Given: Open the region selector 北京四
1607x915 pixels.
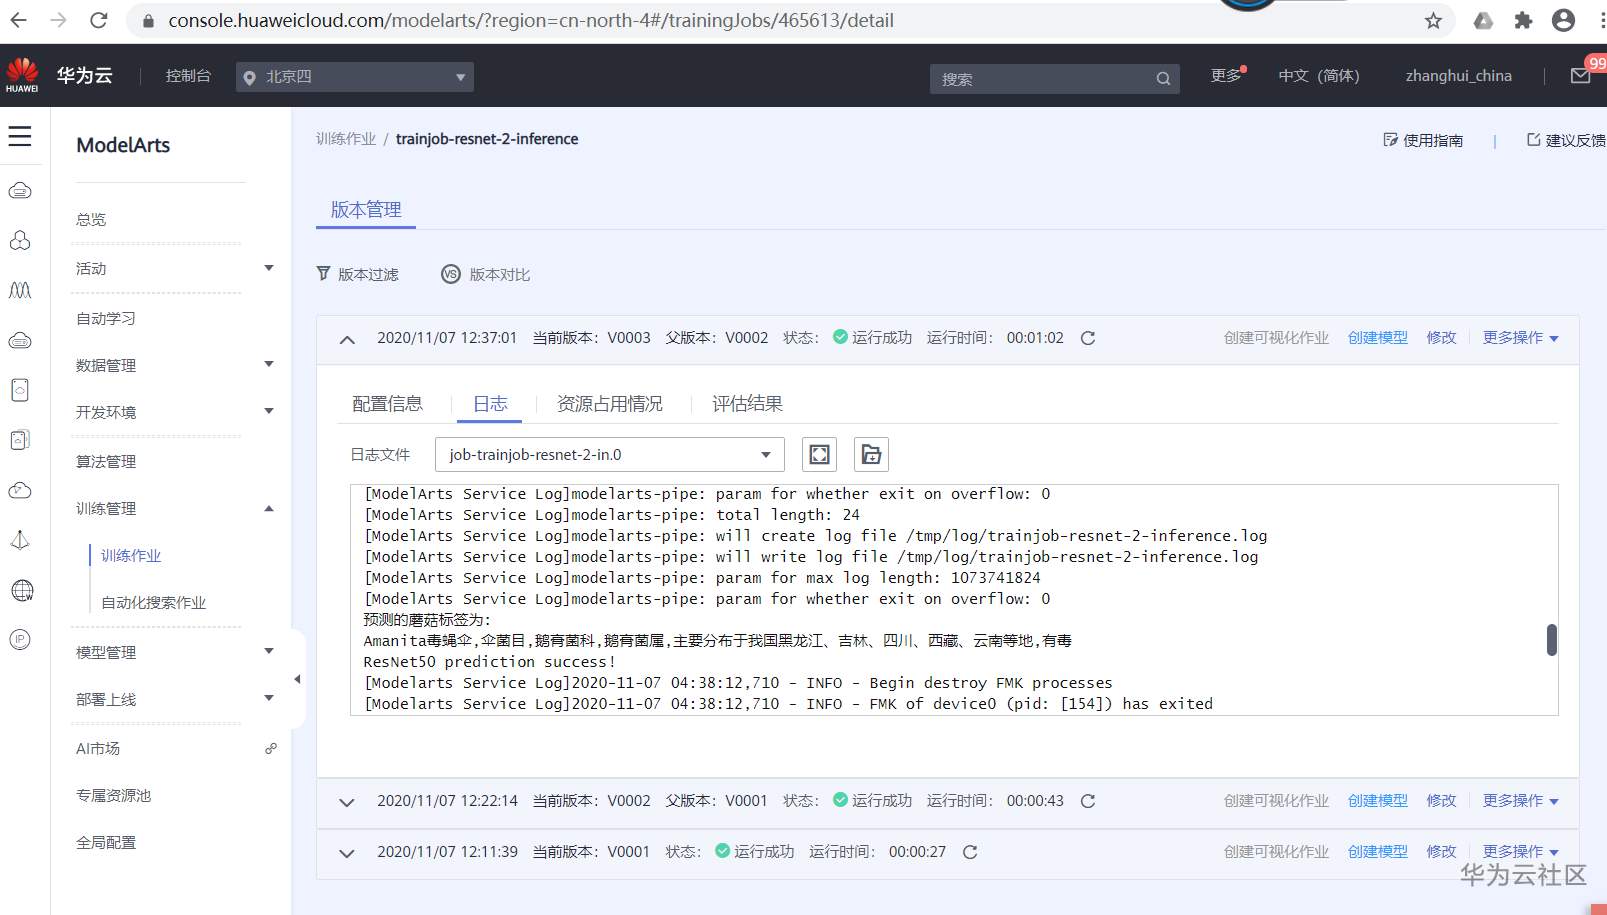Looking at the screenshot, I should click(x=355, y=77).
